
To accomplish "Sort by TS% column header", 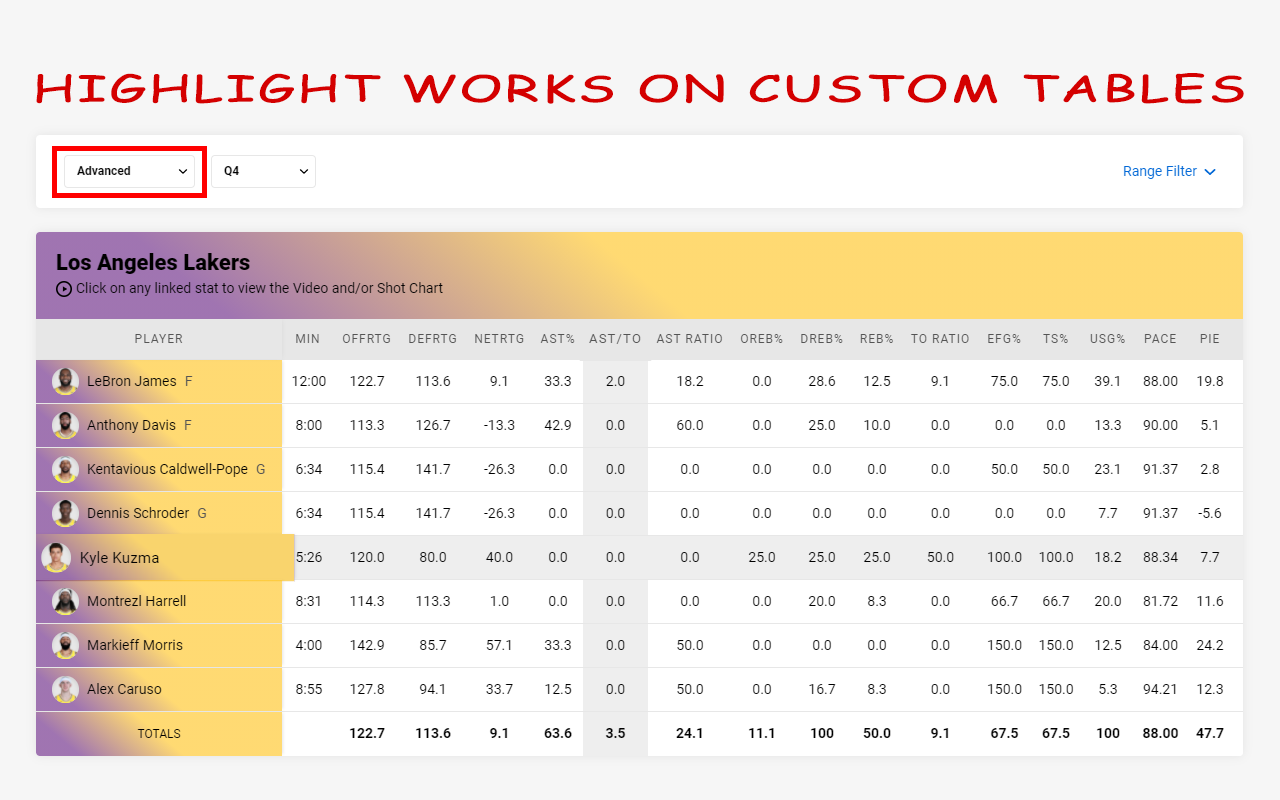I will [1056, 339].
